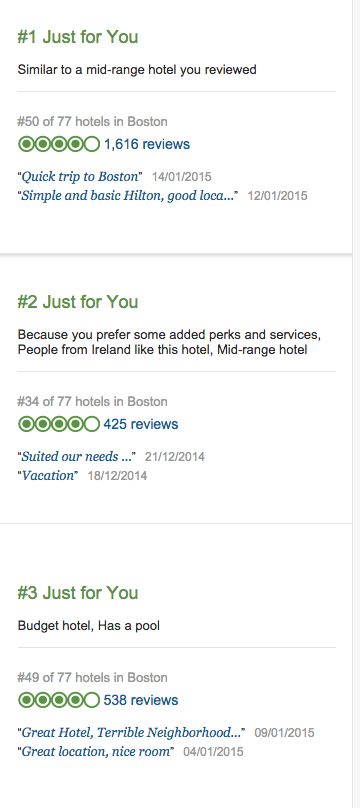Click '#50 of 77 hotels in Boston' ranking
Screen dimensions: 360x808
[x=92, y=122]
